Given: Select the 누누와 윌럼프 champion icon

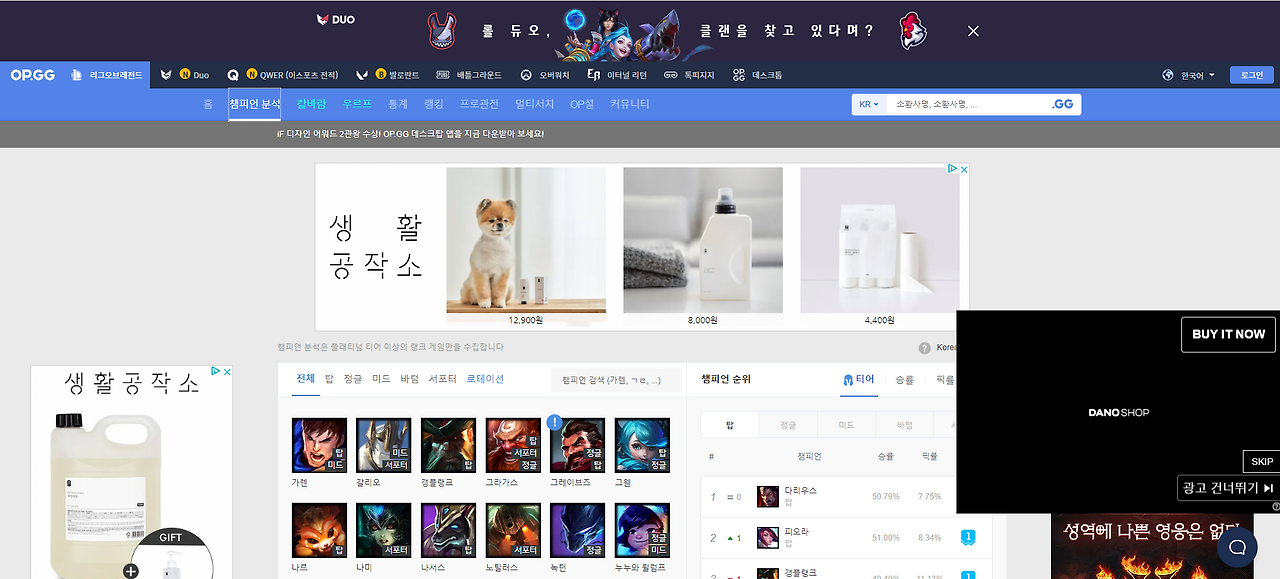Looking at the screenshot, I should coord(642,530).
